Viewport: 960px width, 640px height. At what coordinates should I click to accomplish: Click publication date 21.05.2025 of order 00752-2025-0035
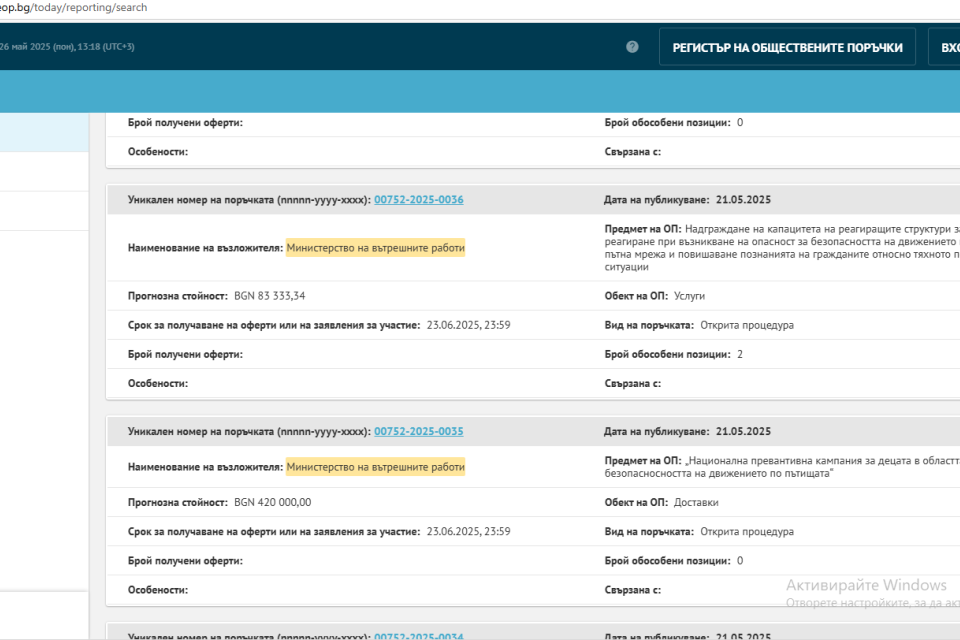pos(743,431)
